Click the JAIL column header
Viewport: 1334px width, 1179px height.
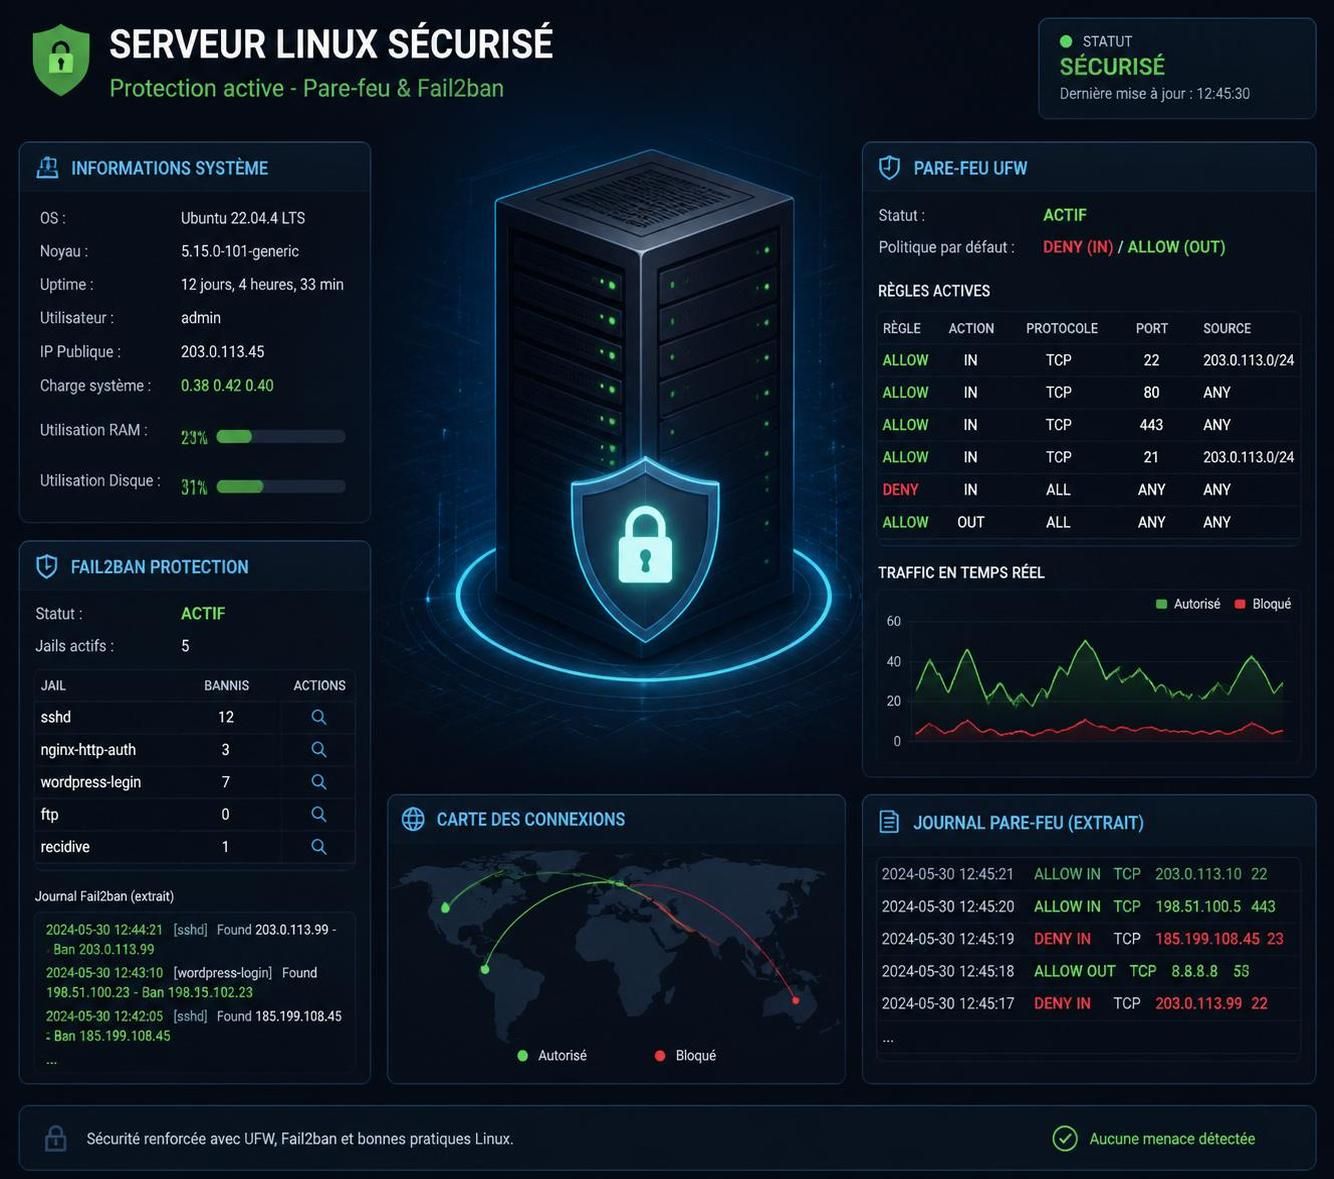pos(53,685)
